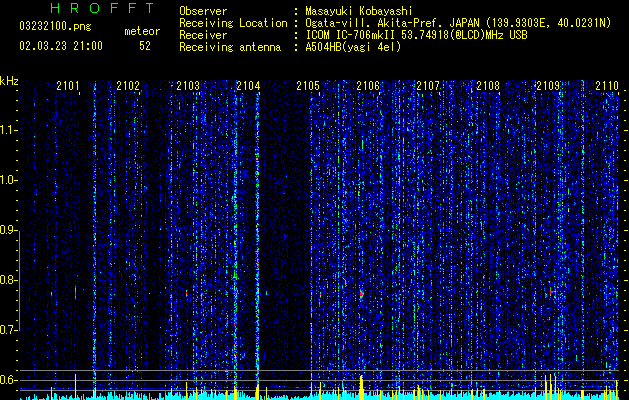Click the HROFFT title text

pyautogui.click(x=103, y=8)
